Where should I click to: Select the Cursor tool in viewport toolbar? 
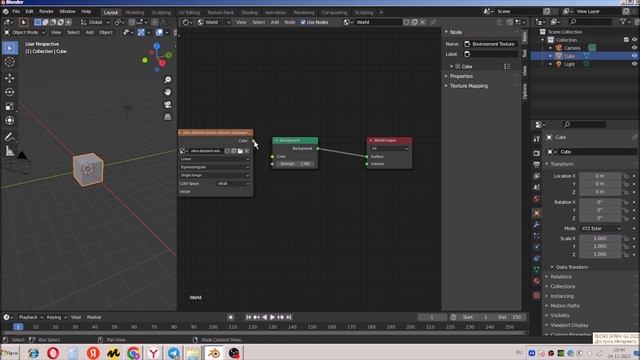click(10, 62)
